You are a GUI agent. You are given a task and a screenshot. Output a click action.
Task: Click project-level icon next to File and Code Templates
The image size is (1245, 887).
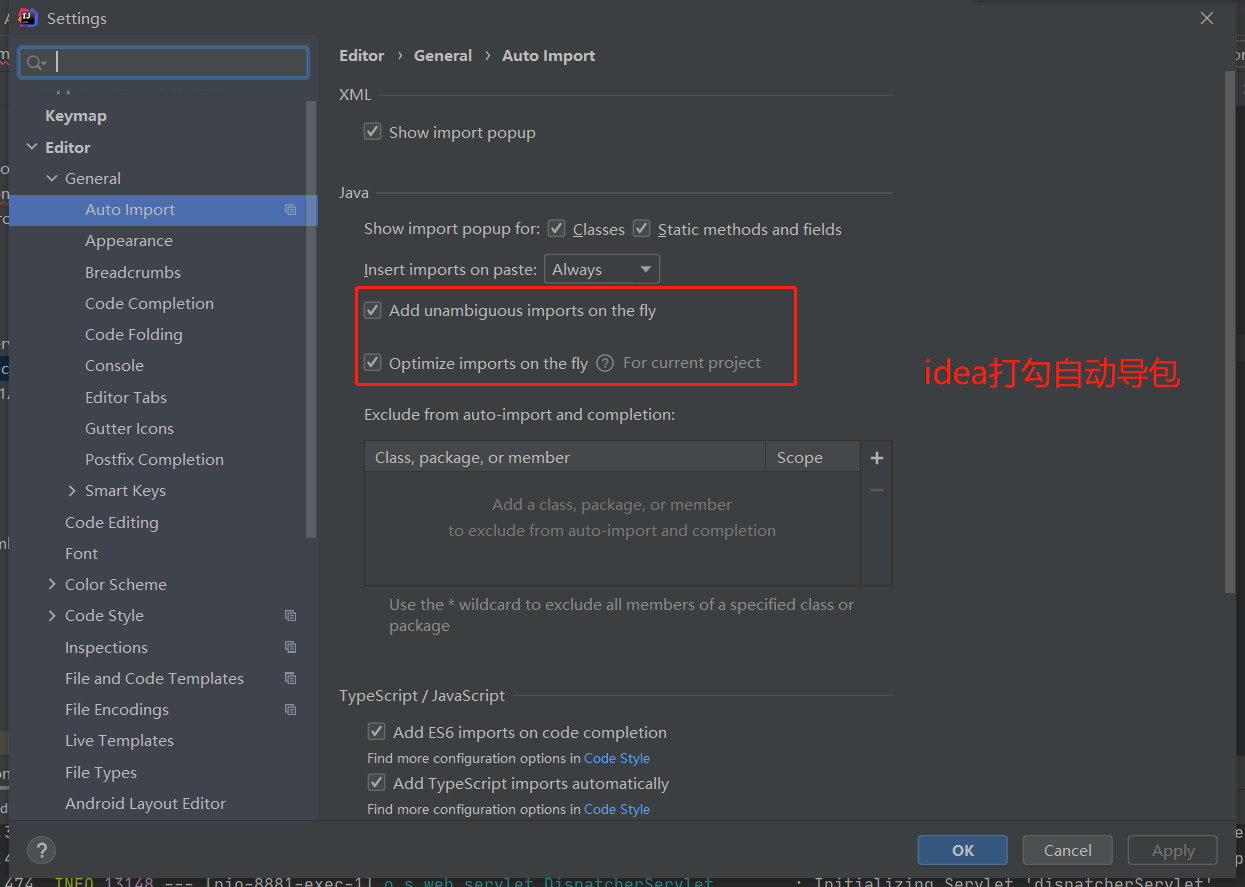point(290,678)
